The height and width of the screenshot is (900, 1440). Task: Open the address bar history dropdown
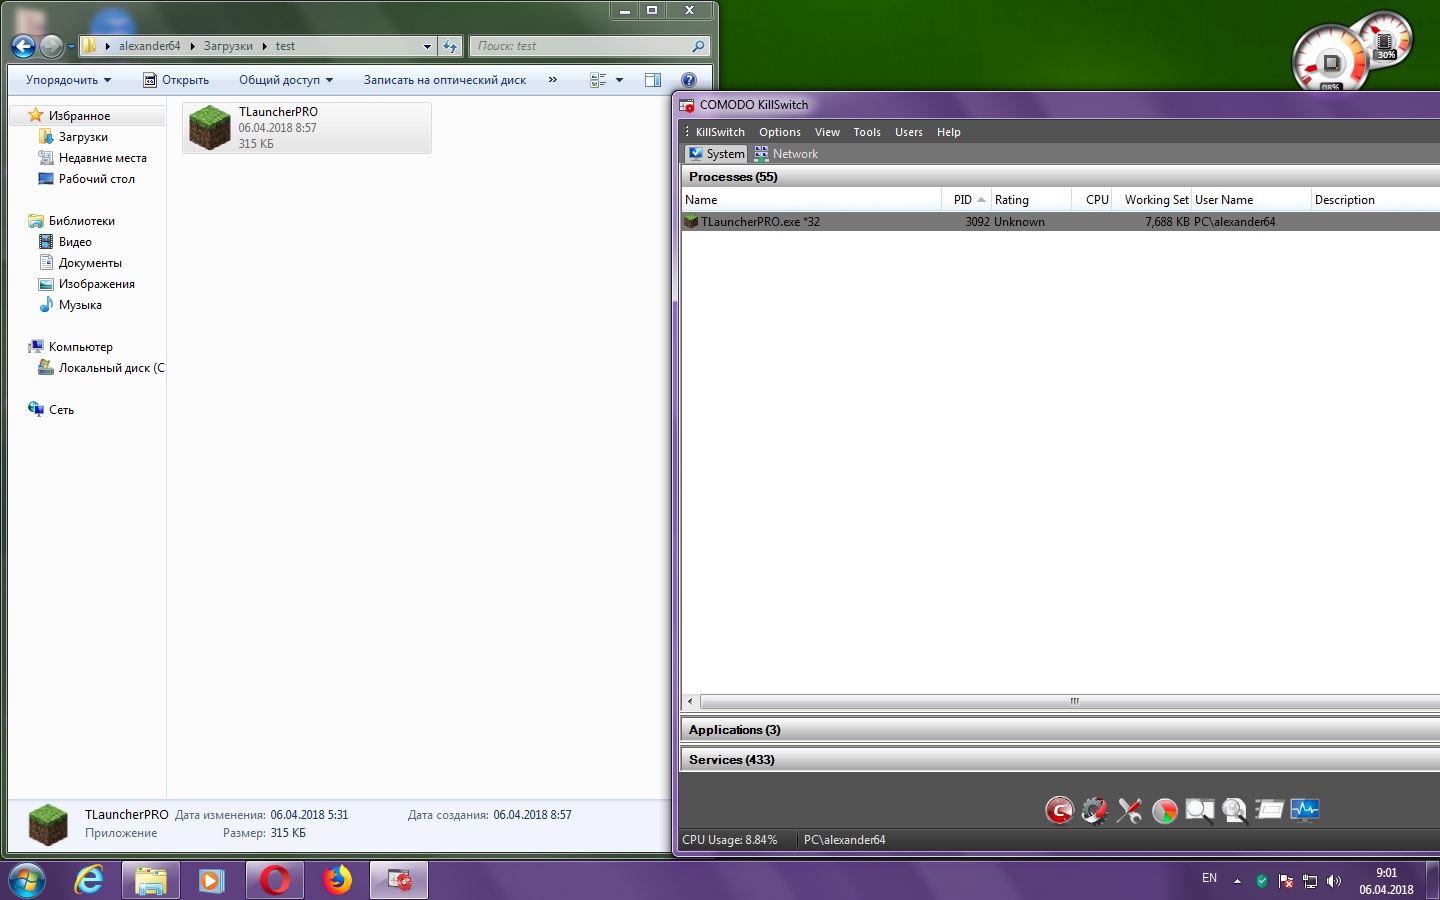point(427,46)
